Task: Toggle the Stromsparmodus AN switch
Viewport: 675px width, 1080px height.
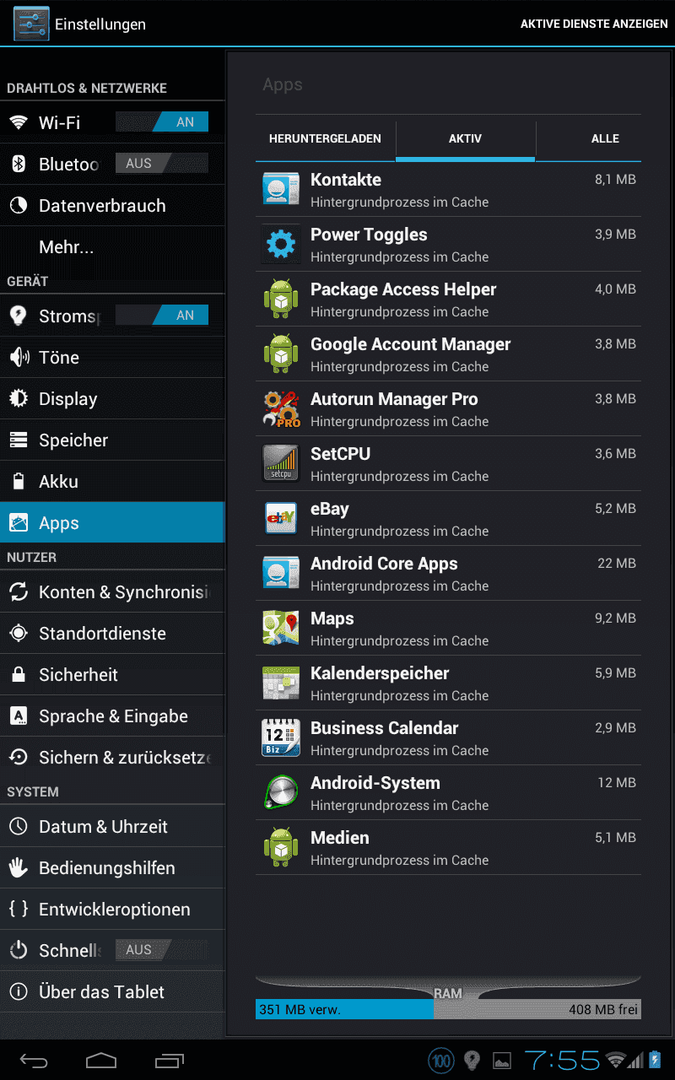Action: pyautogui.click(x=162, y=315)
